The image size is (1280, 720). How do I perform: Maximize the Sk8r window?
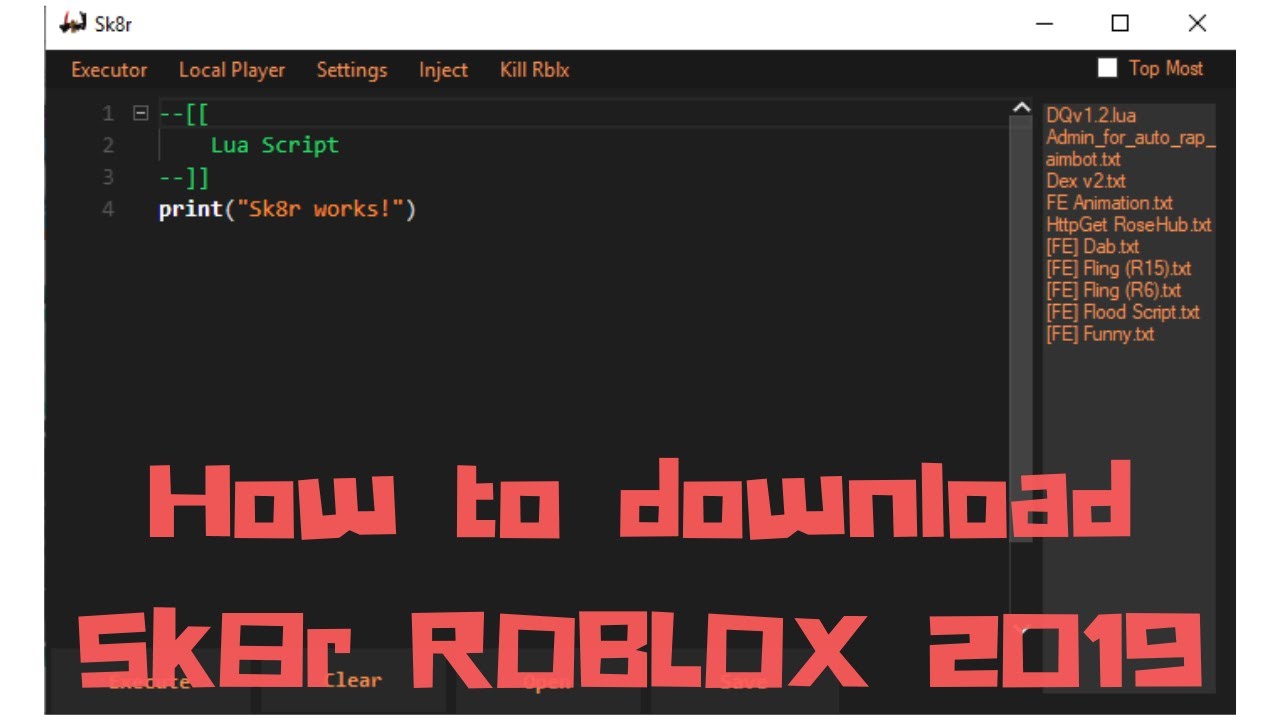1120,24
